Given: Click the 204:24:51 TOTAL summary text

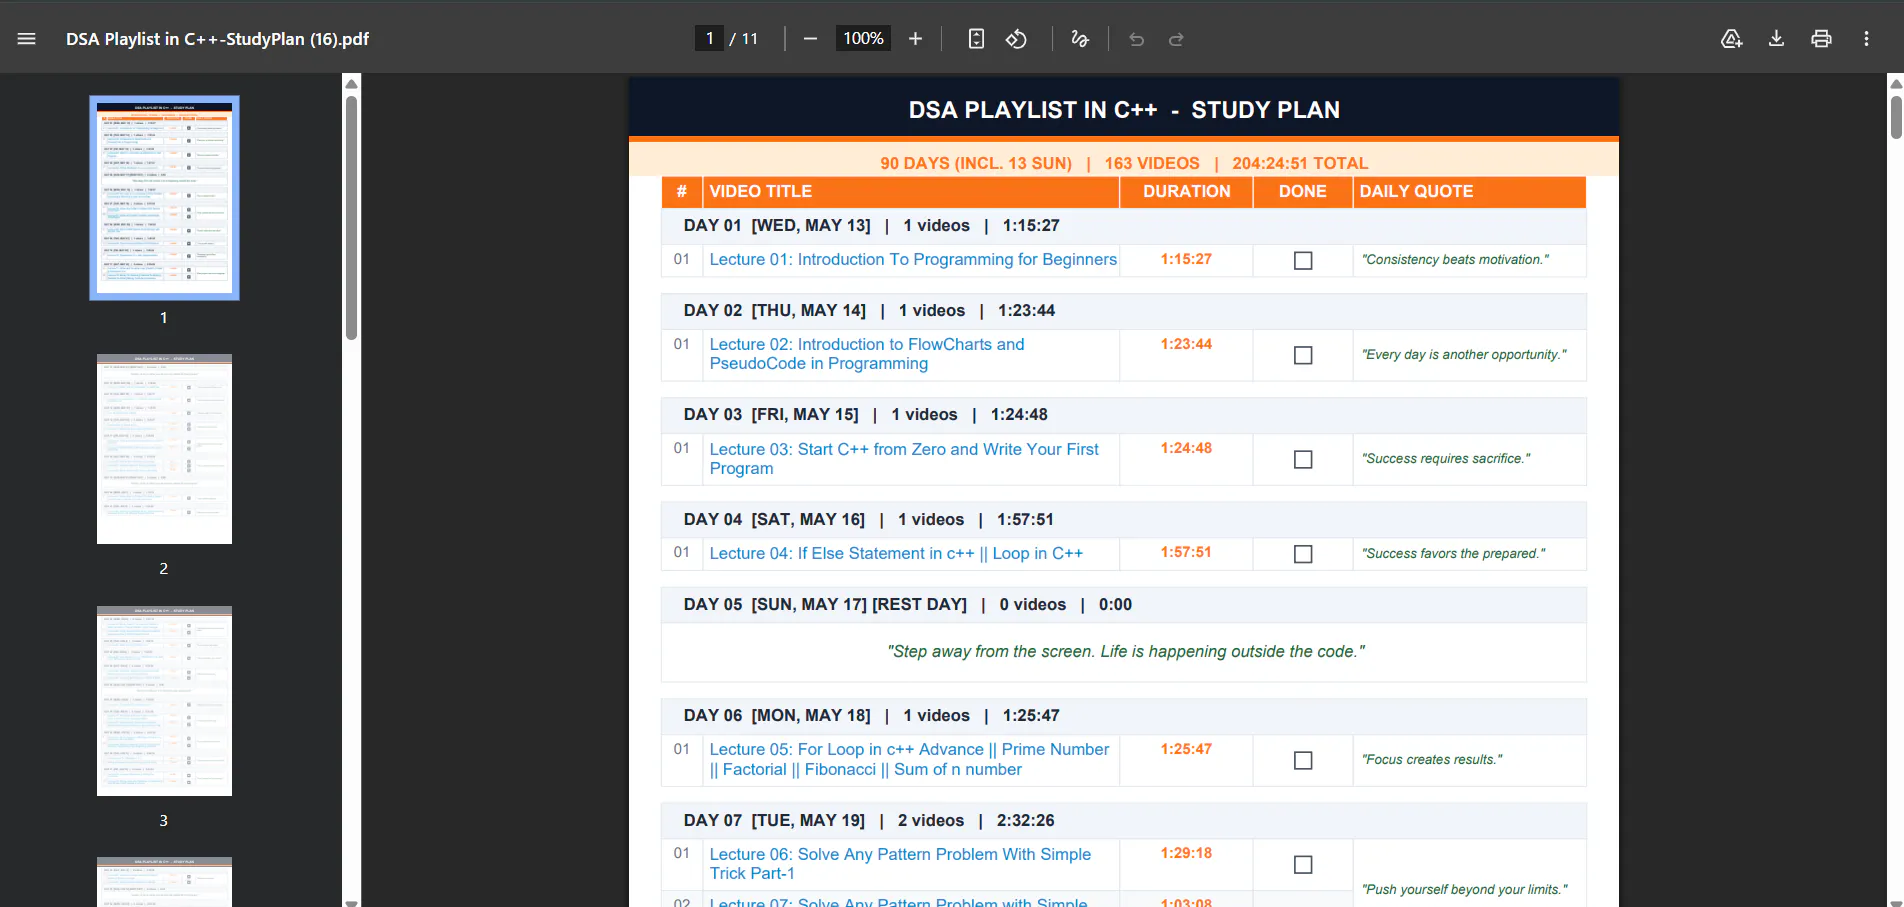Looking at the screenshot, I should click(1300, 163).
